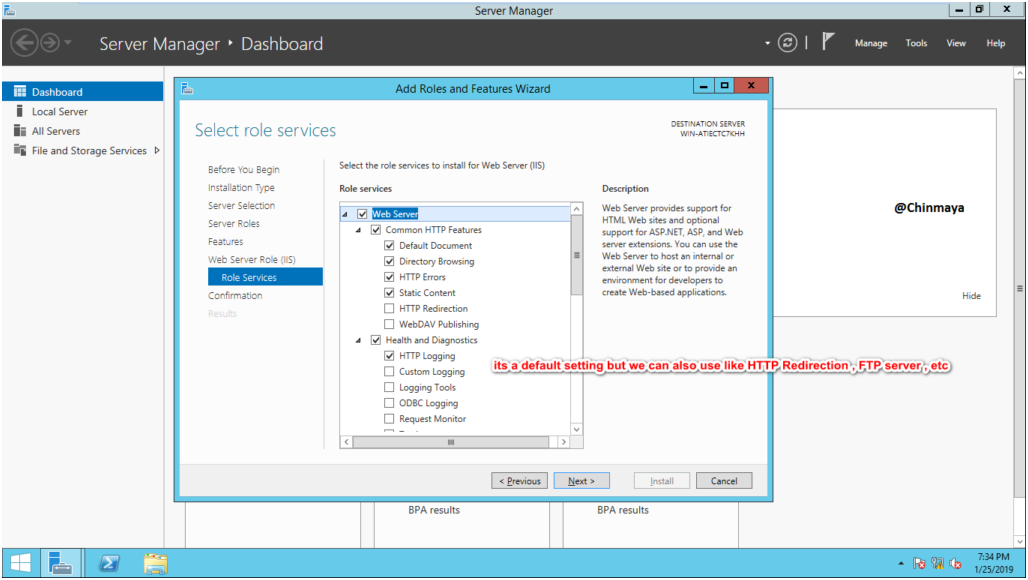The image size is (1028, 580).
Task: Click the Dashboard icon in the sidebar
Action: click(x=20, y=92)
